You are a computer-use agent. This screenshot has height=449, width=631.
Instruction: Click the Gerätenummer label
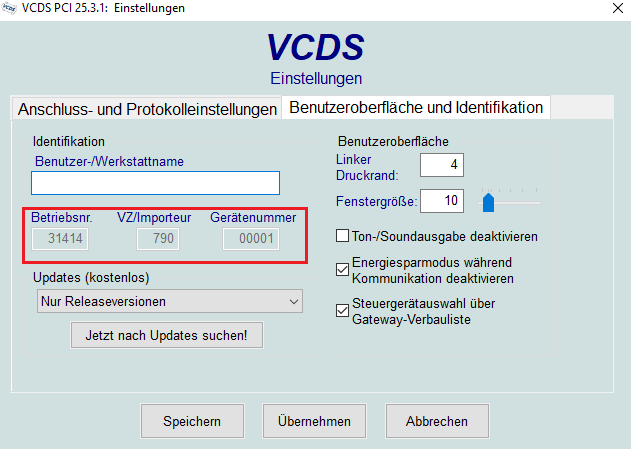[x=253, y=218]
